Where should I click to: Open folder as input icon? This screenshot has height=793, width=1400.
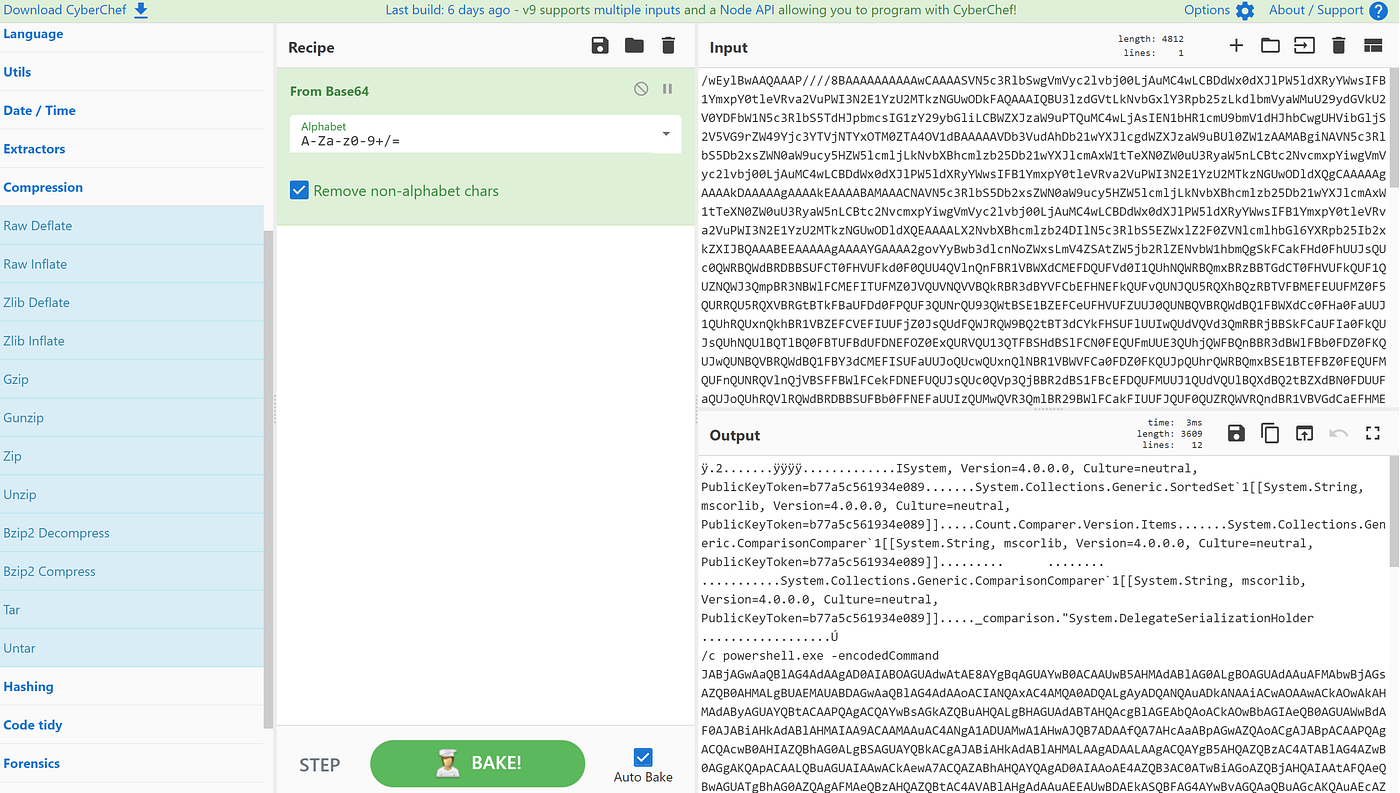[1270, 45]
